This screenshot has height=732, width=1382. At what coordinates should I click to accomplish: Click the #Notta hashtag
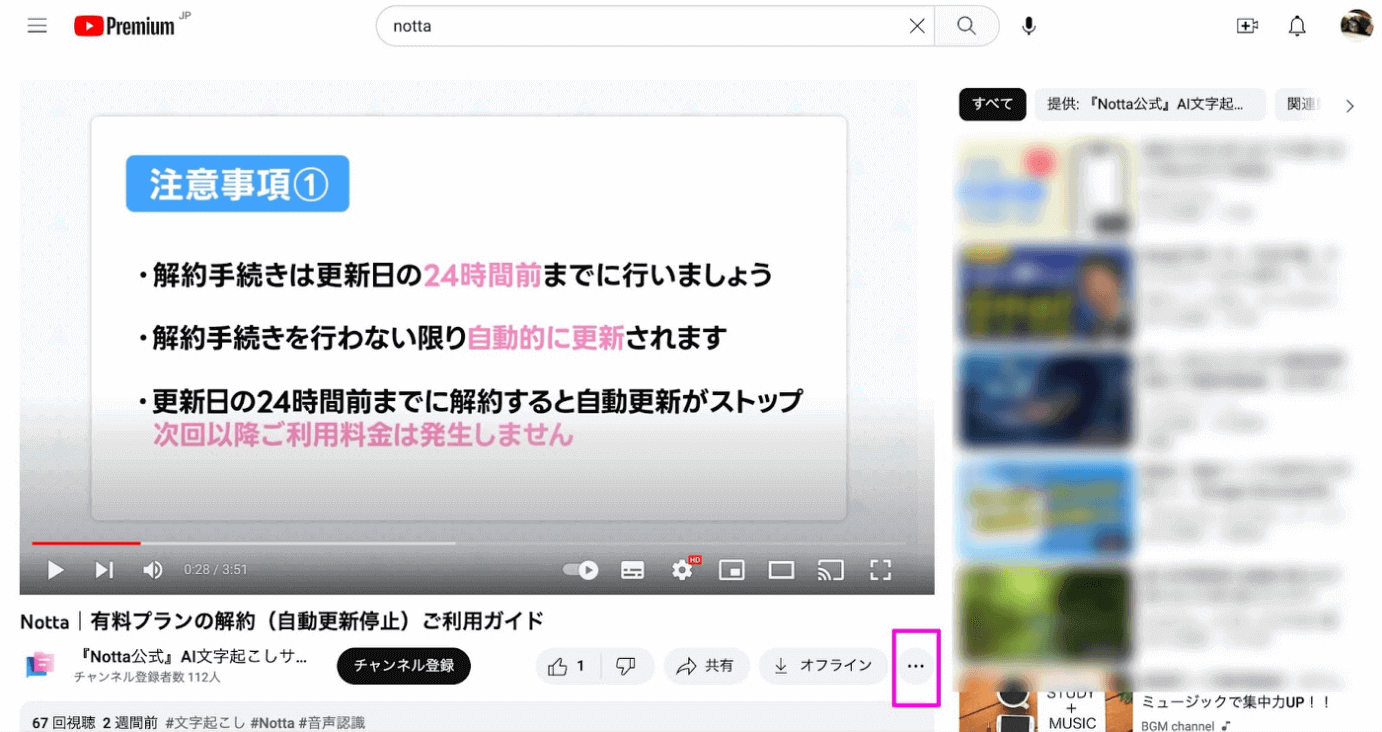(272, 722)
